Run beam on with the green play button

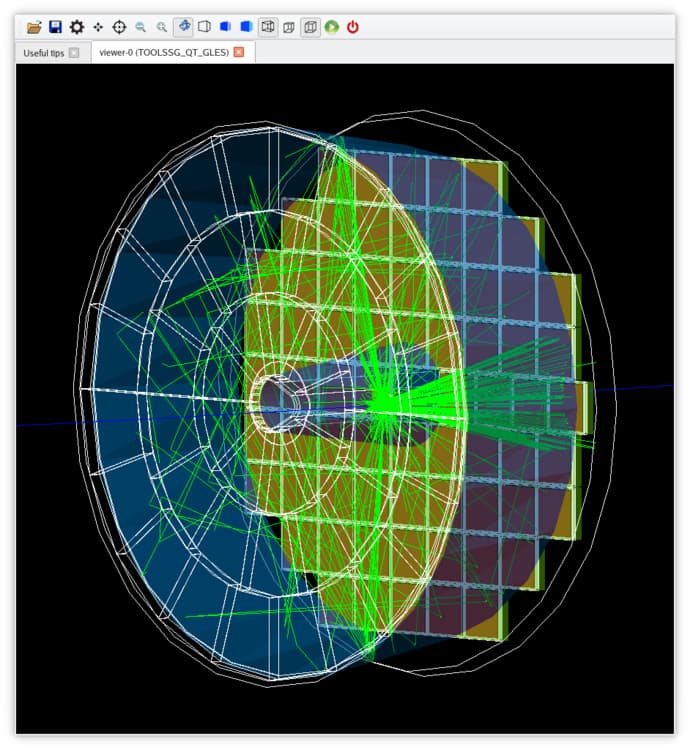pyautogui.click(x=331, y=27)
